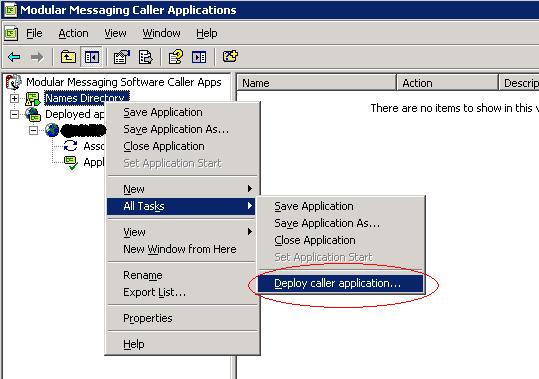Click the Export List toolbar icon
Viewport: 539px width, 379px height.
pos(145,57)
